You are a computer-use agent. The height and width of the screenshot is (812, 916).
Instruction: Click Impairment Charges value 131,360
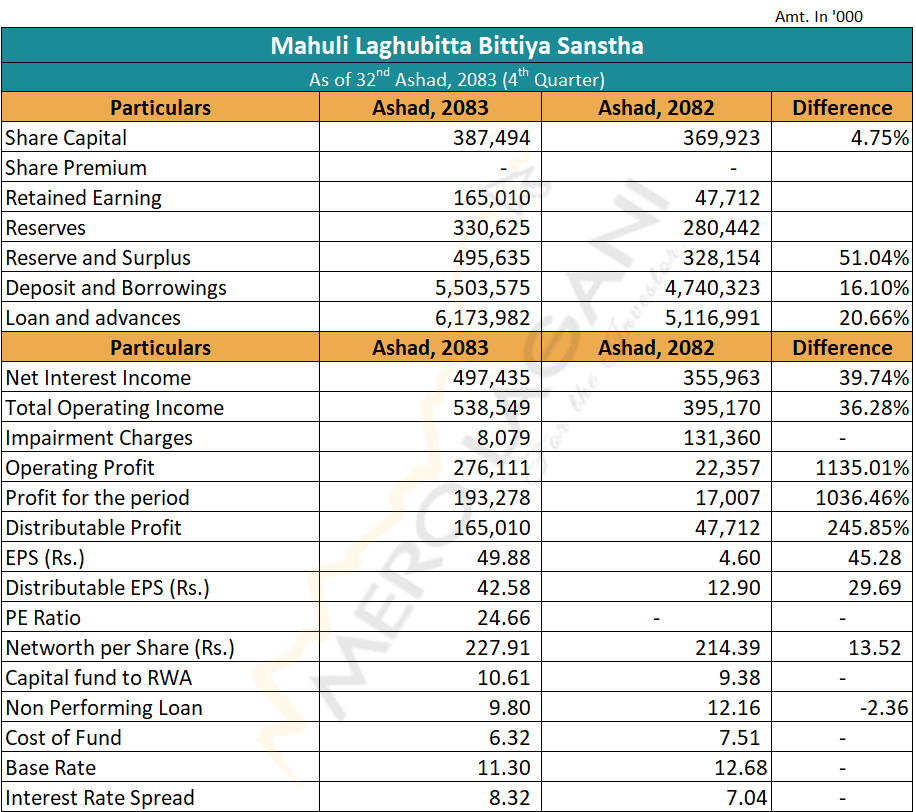(721, 438)
